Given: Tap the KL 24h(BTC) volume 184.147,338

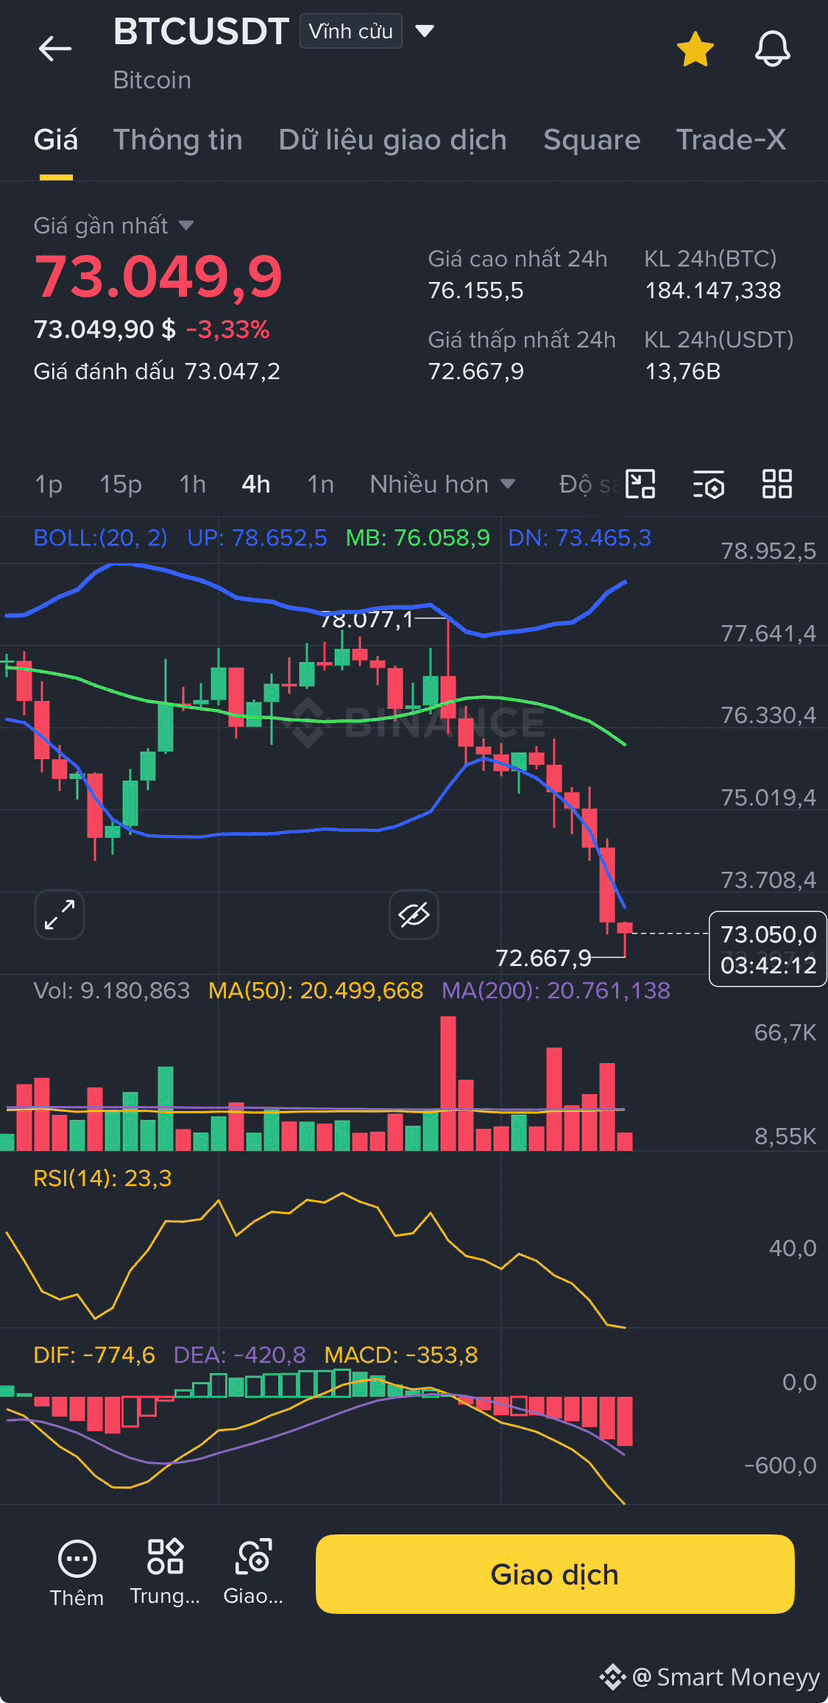Looking at the screenshot, I should (713, 291).
